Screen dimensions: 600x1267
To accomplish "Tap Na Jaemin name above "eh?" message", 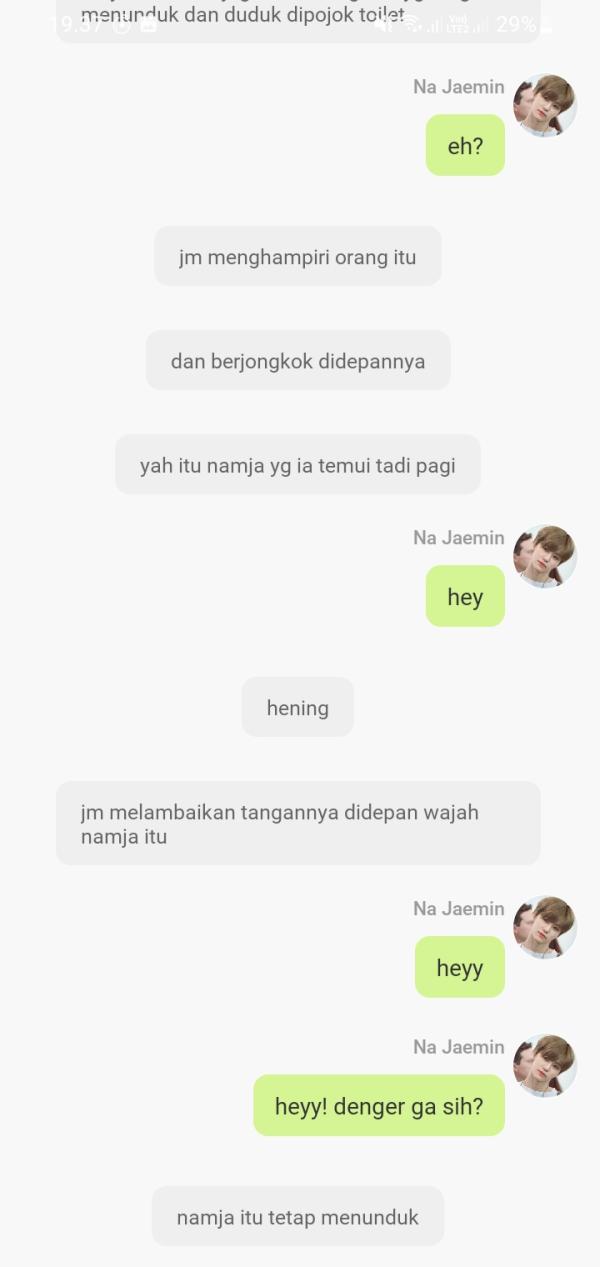I will (x=459, y=87).
